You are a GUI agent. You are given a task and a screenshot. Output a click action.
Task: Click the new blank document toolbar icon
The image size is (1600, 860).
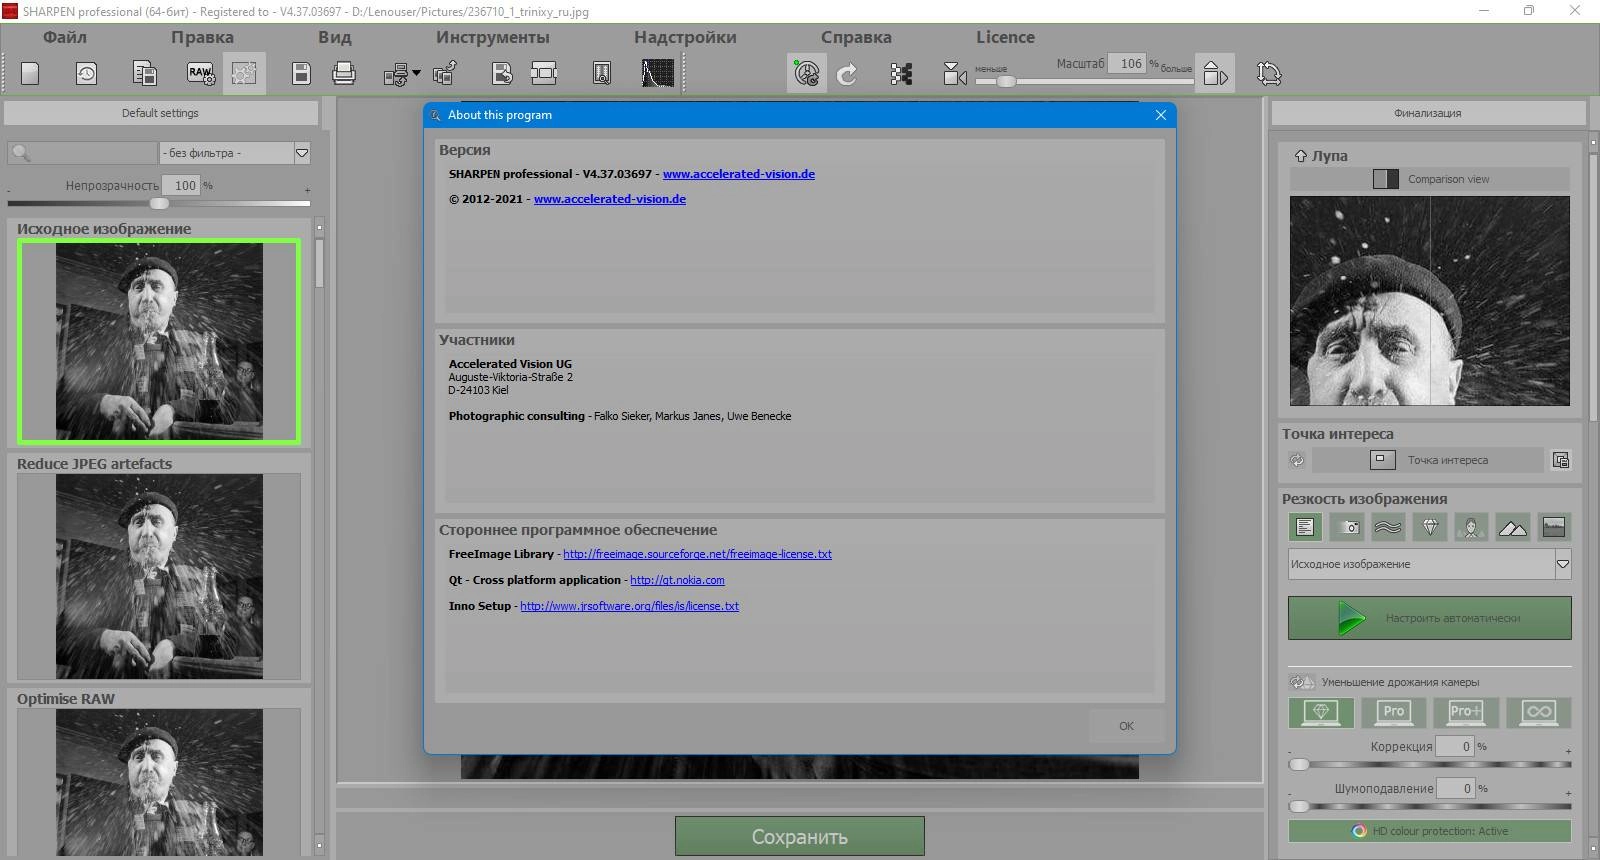click(x=30, y=73)
